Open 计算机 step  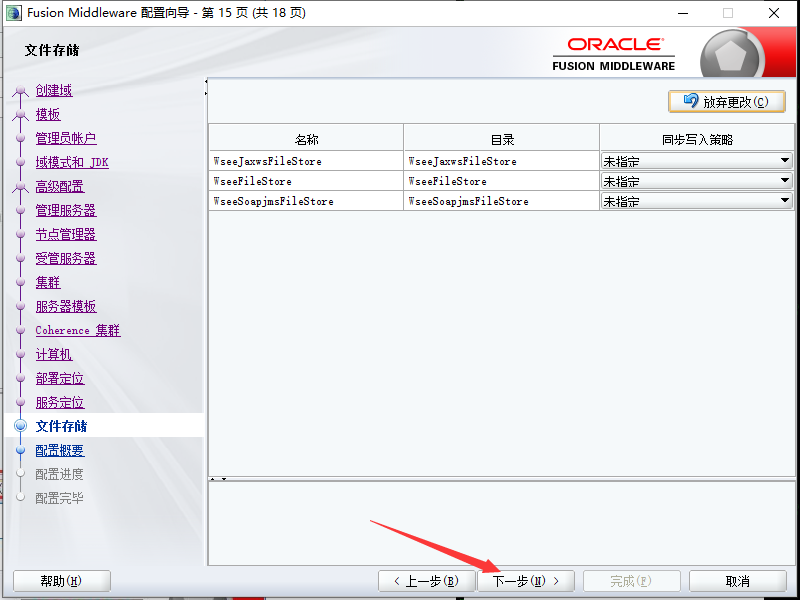54,354
